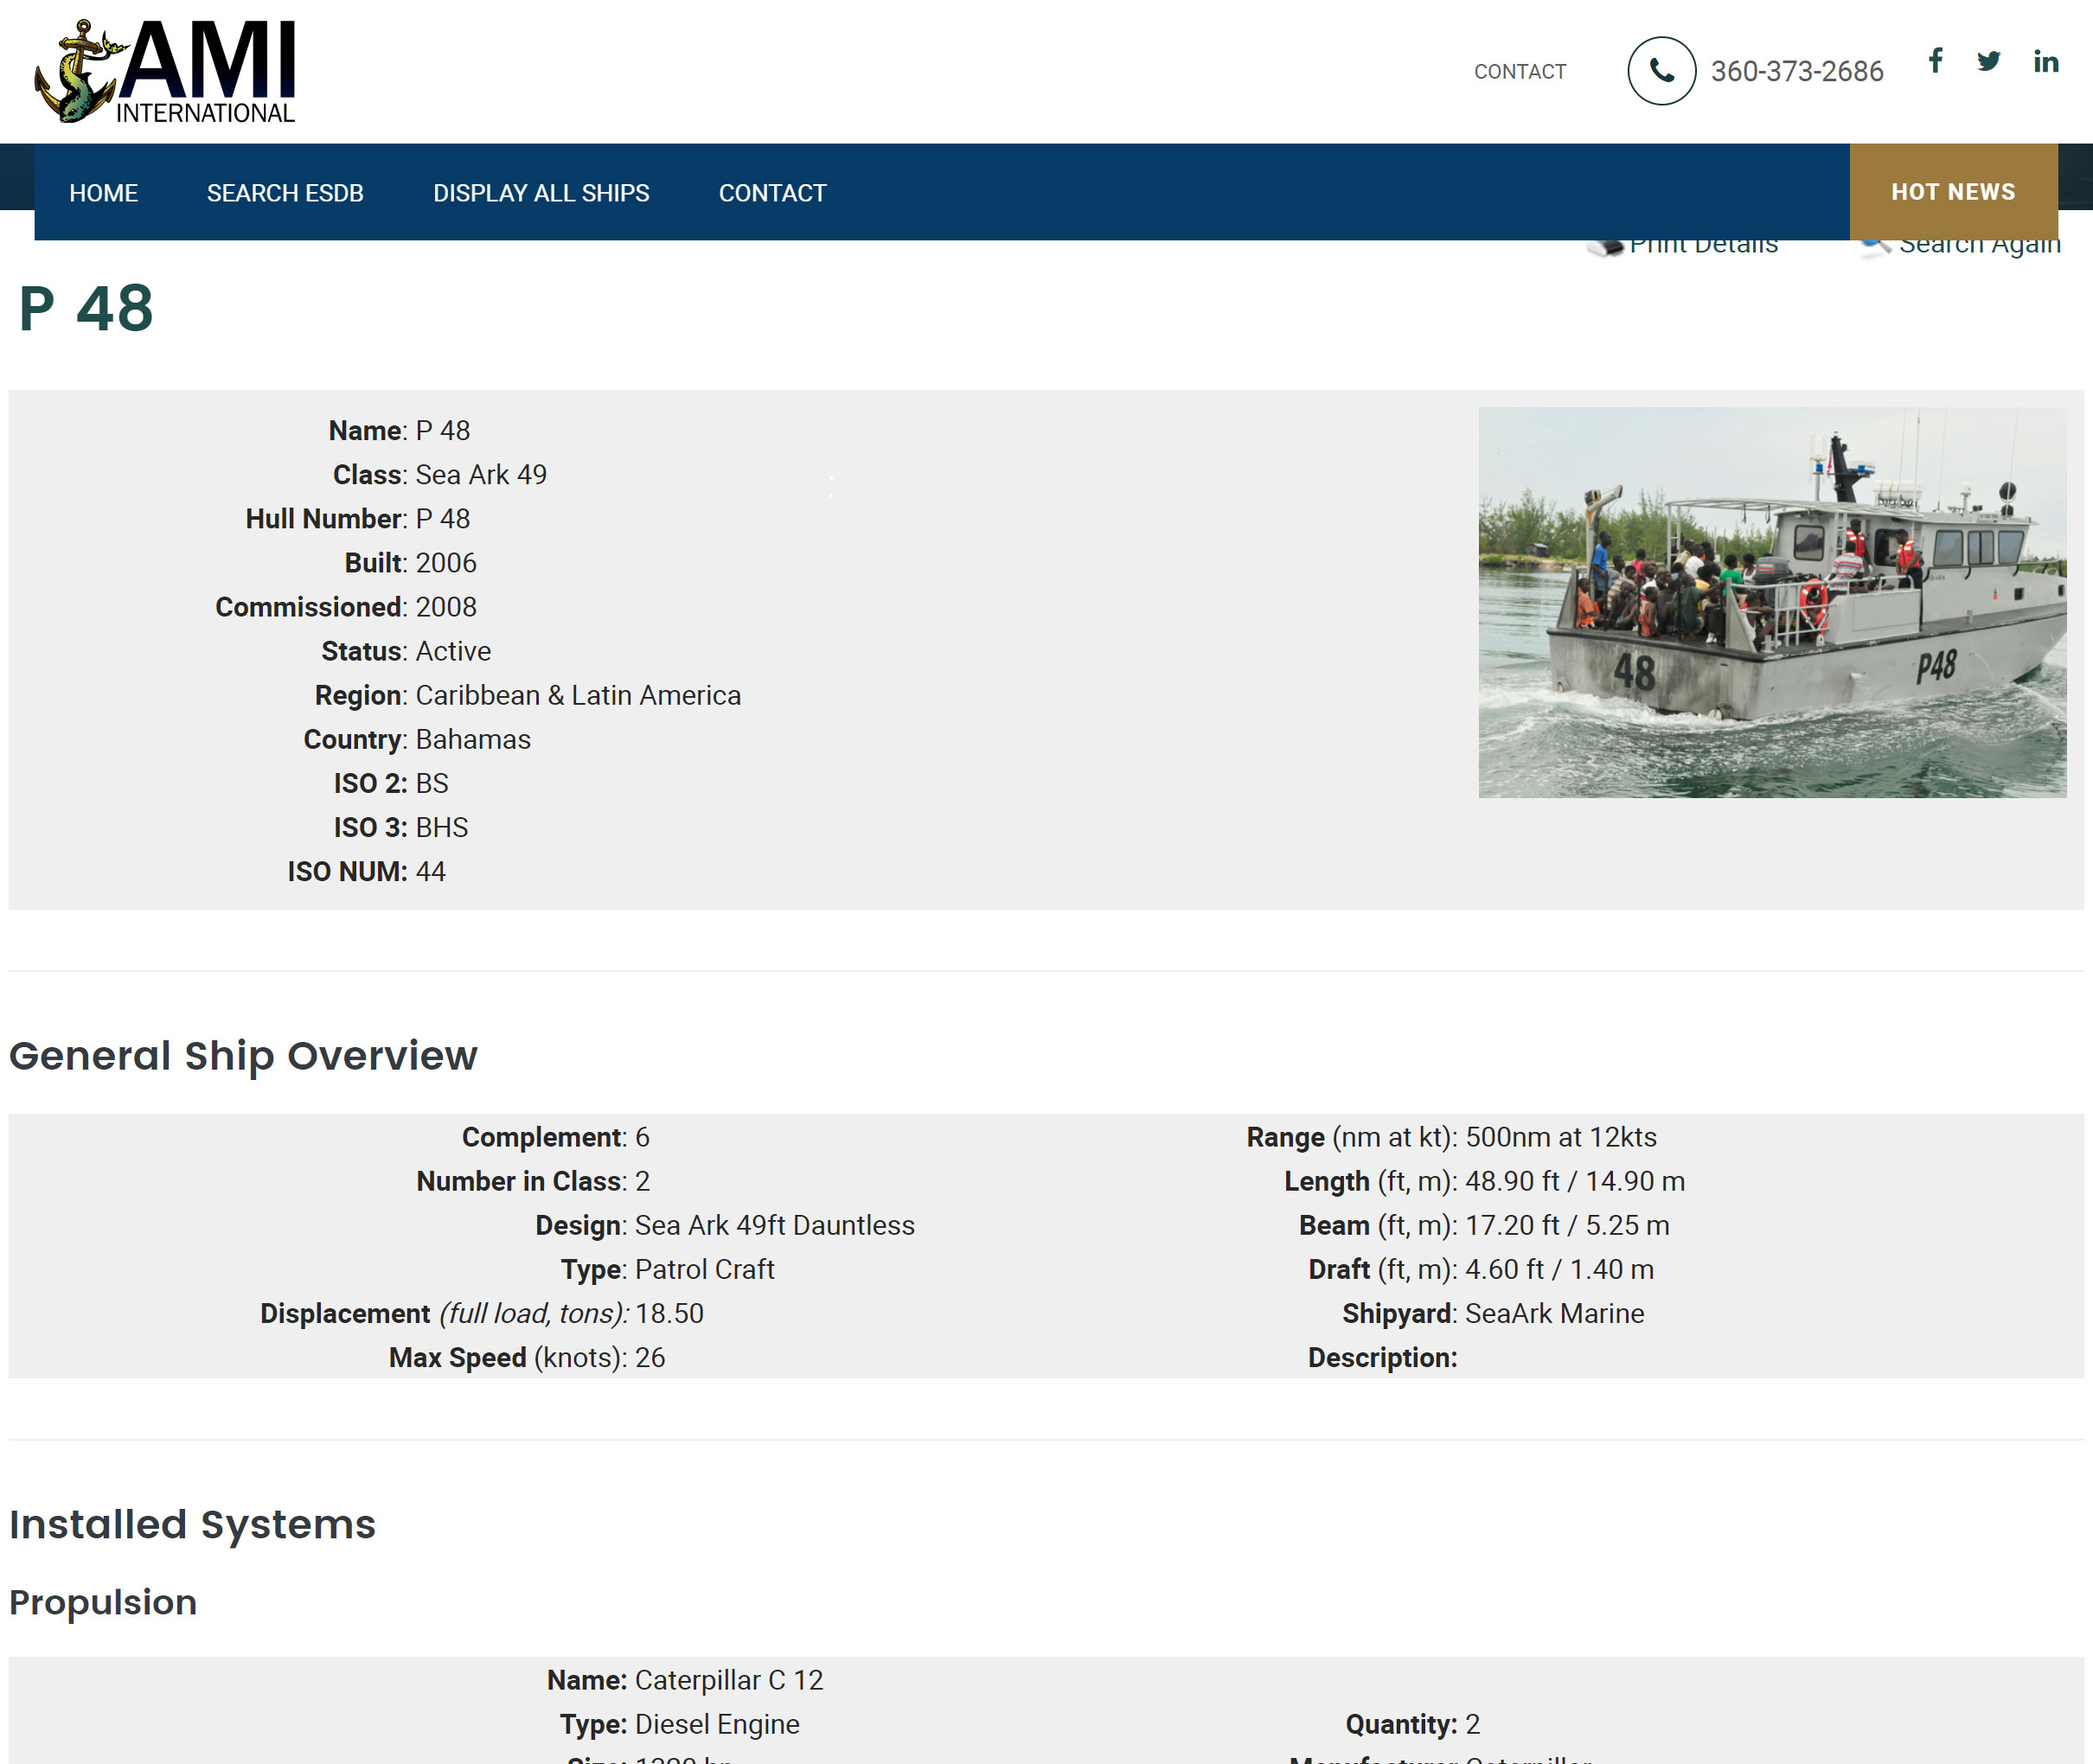Click the General Ship Overview heading
The height and width of the screenshot is (1764, 2093).
coord(243,1056)
